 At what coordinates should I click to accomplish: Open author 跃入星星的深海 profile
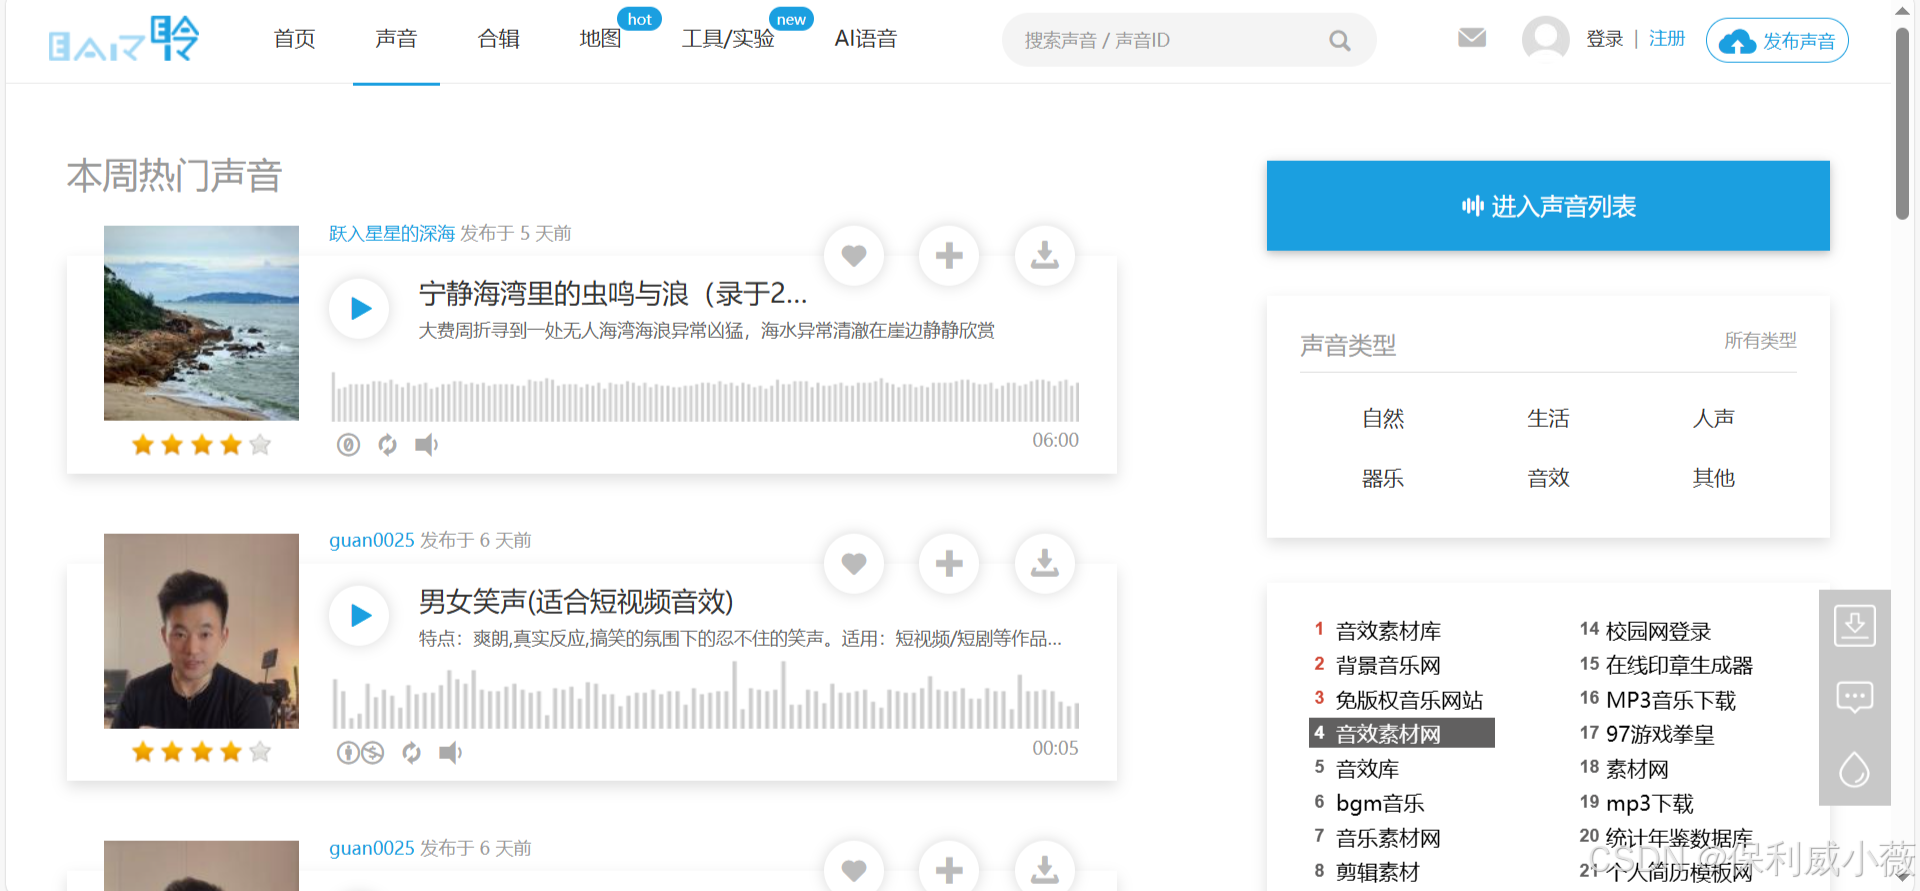(x=392, y=234)
